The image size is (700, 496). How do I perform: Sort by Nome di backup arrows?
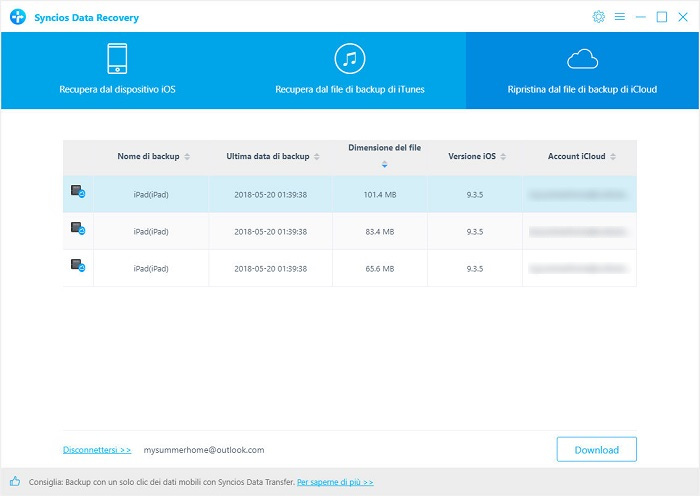(187, 157)
